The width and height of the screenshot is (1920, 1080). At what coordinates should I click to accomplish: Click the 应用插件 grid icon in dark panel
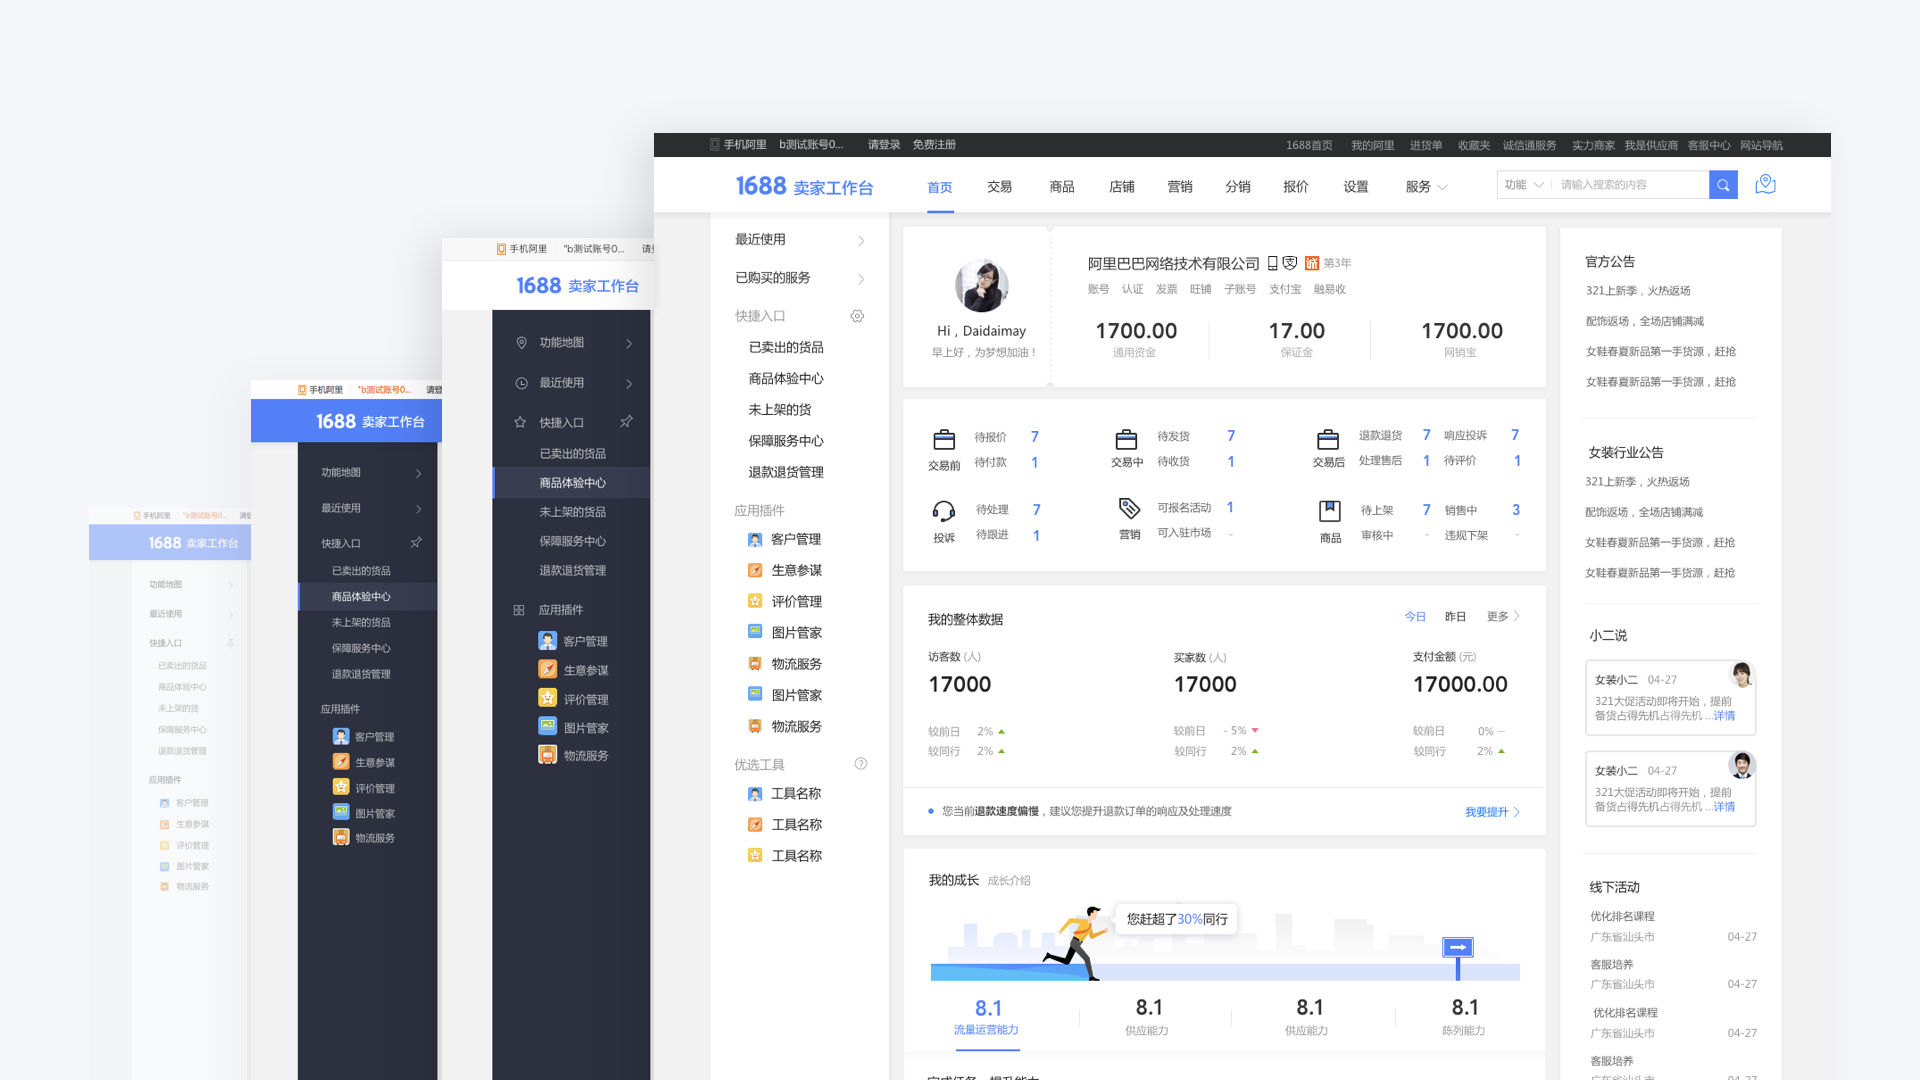519,610
